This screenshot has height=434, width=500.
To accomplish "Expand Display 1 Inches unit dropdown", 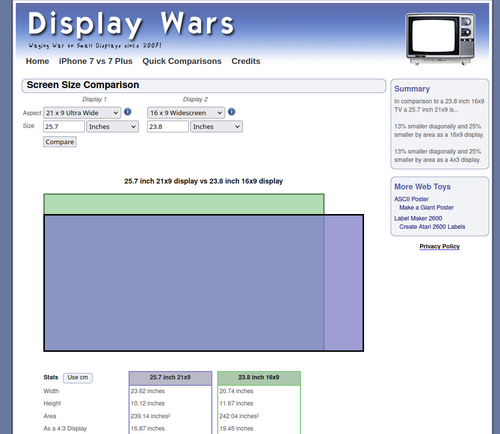I will [x=112, y=127].
